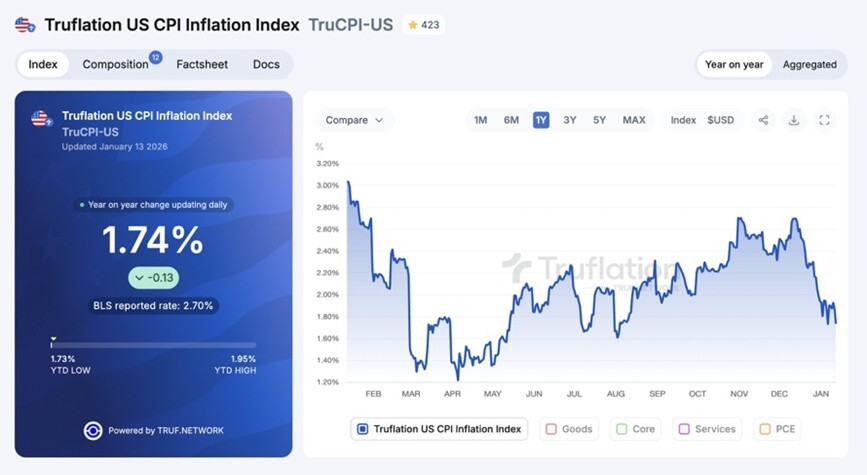The image size is (867, 475).
Task: Switch to Aggregated view
Action: point(809,65)
